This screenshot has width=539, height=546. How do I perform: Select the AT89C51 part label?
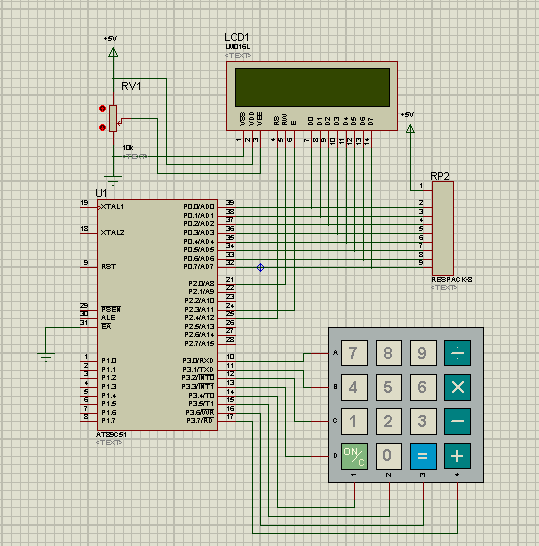111,435
